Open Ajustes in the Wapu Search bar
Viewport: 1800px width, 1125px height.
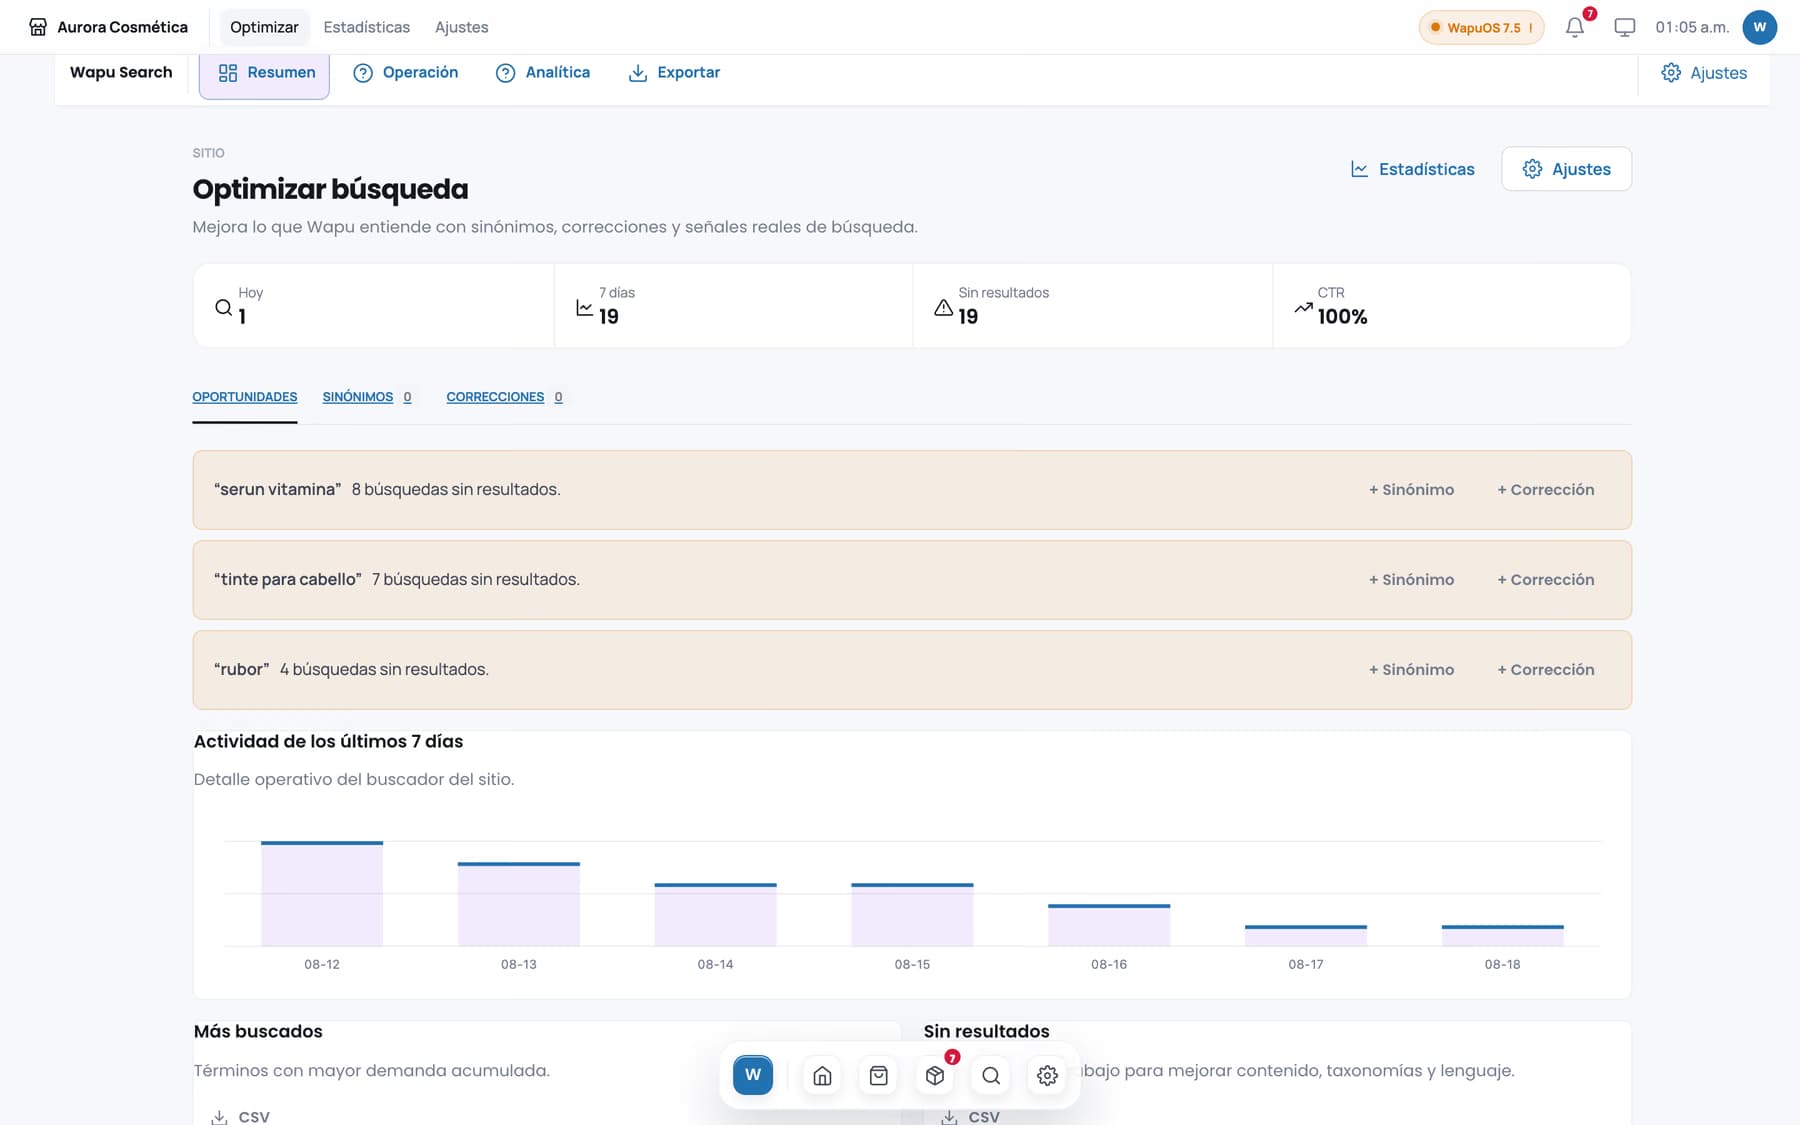[1704, 73]
